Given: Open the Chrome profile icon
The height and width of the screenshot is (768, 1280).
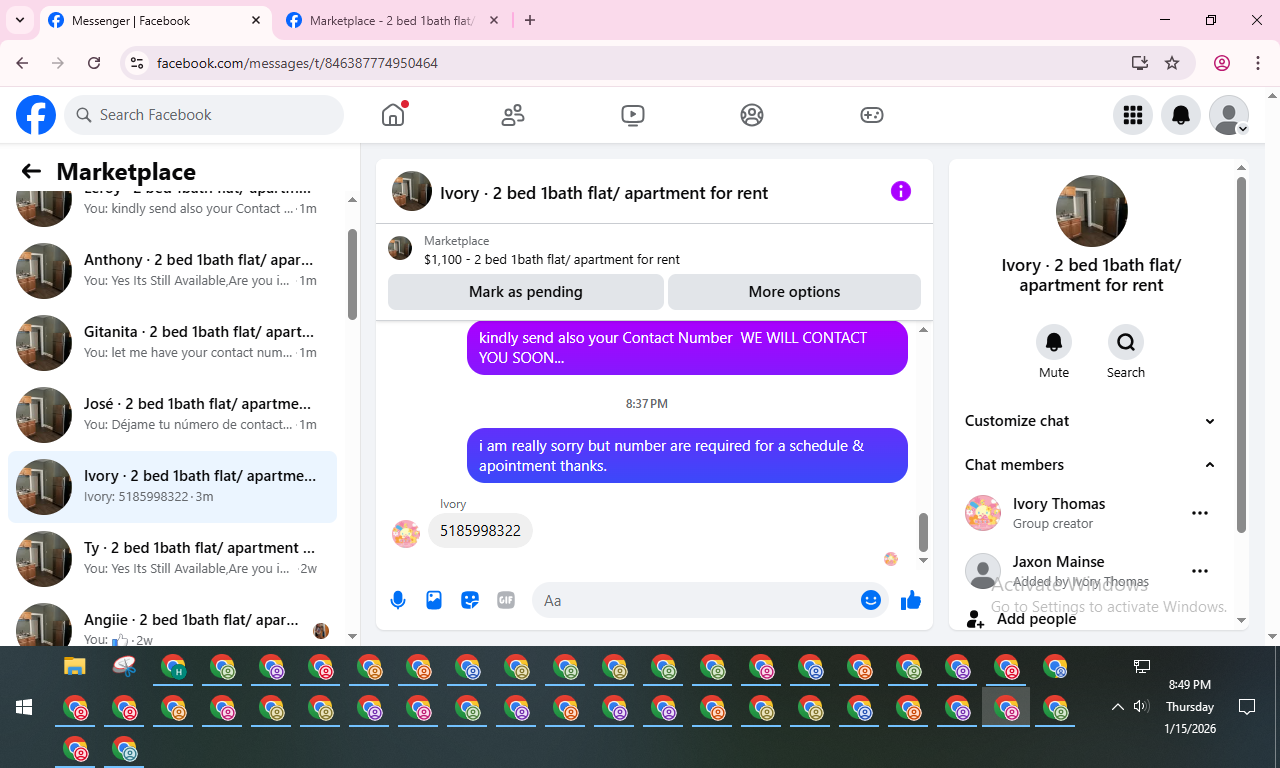Looking at the screenshot, I should point(1222,63).
